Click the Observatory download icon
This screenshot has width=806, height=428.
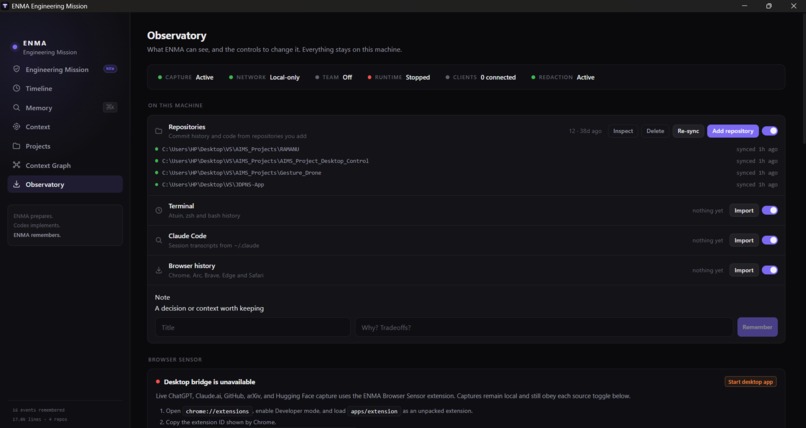[x=16, y=184]
